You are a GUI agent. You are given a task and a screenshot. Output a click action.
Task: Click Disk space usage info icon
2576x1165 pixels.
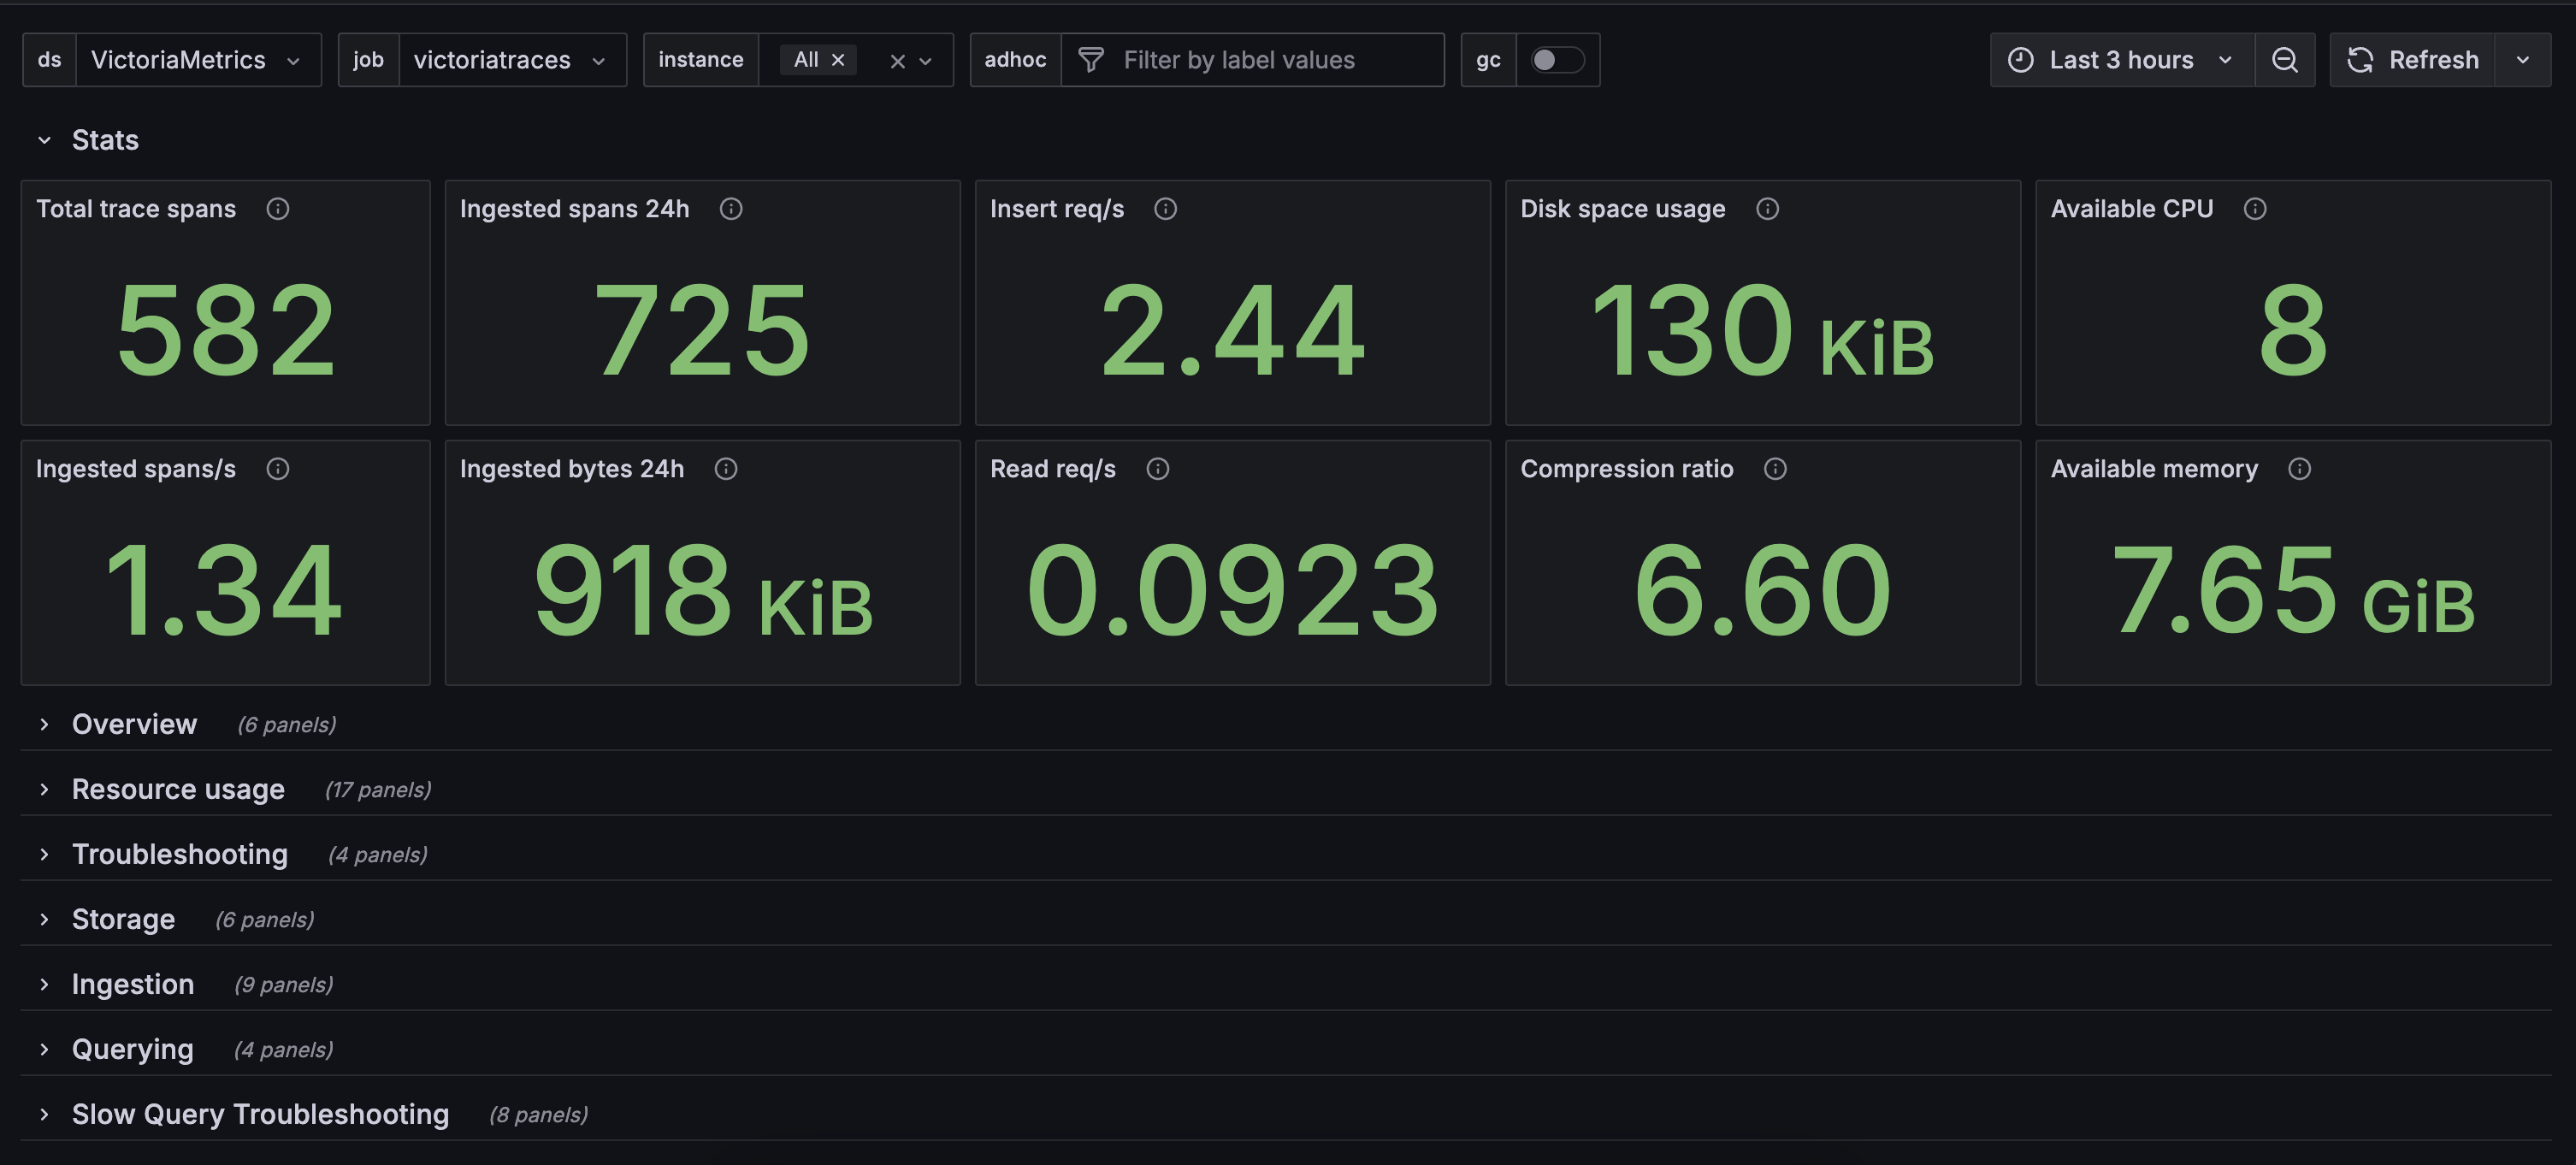pos(1767,208)
